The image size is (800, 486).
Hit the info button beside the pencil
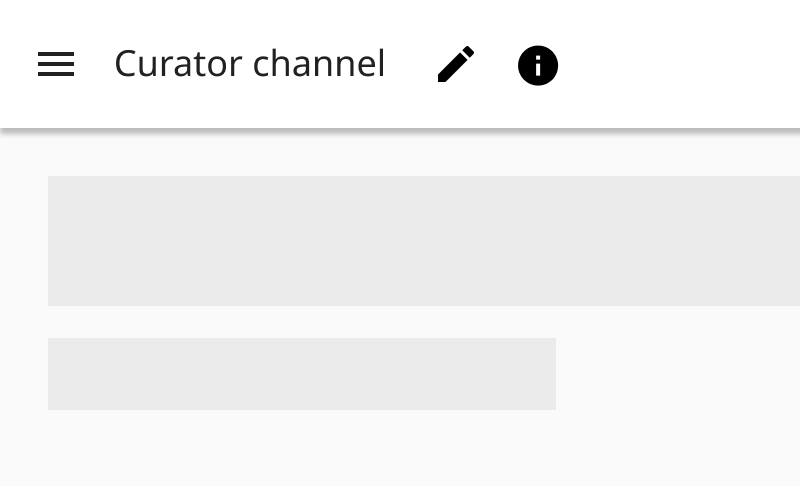point(538,66)
